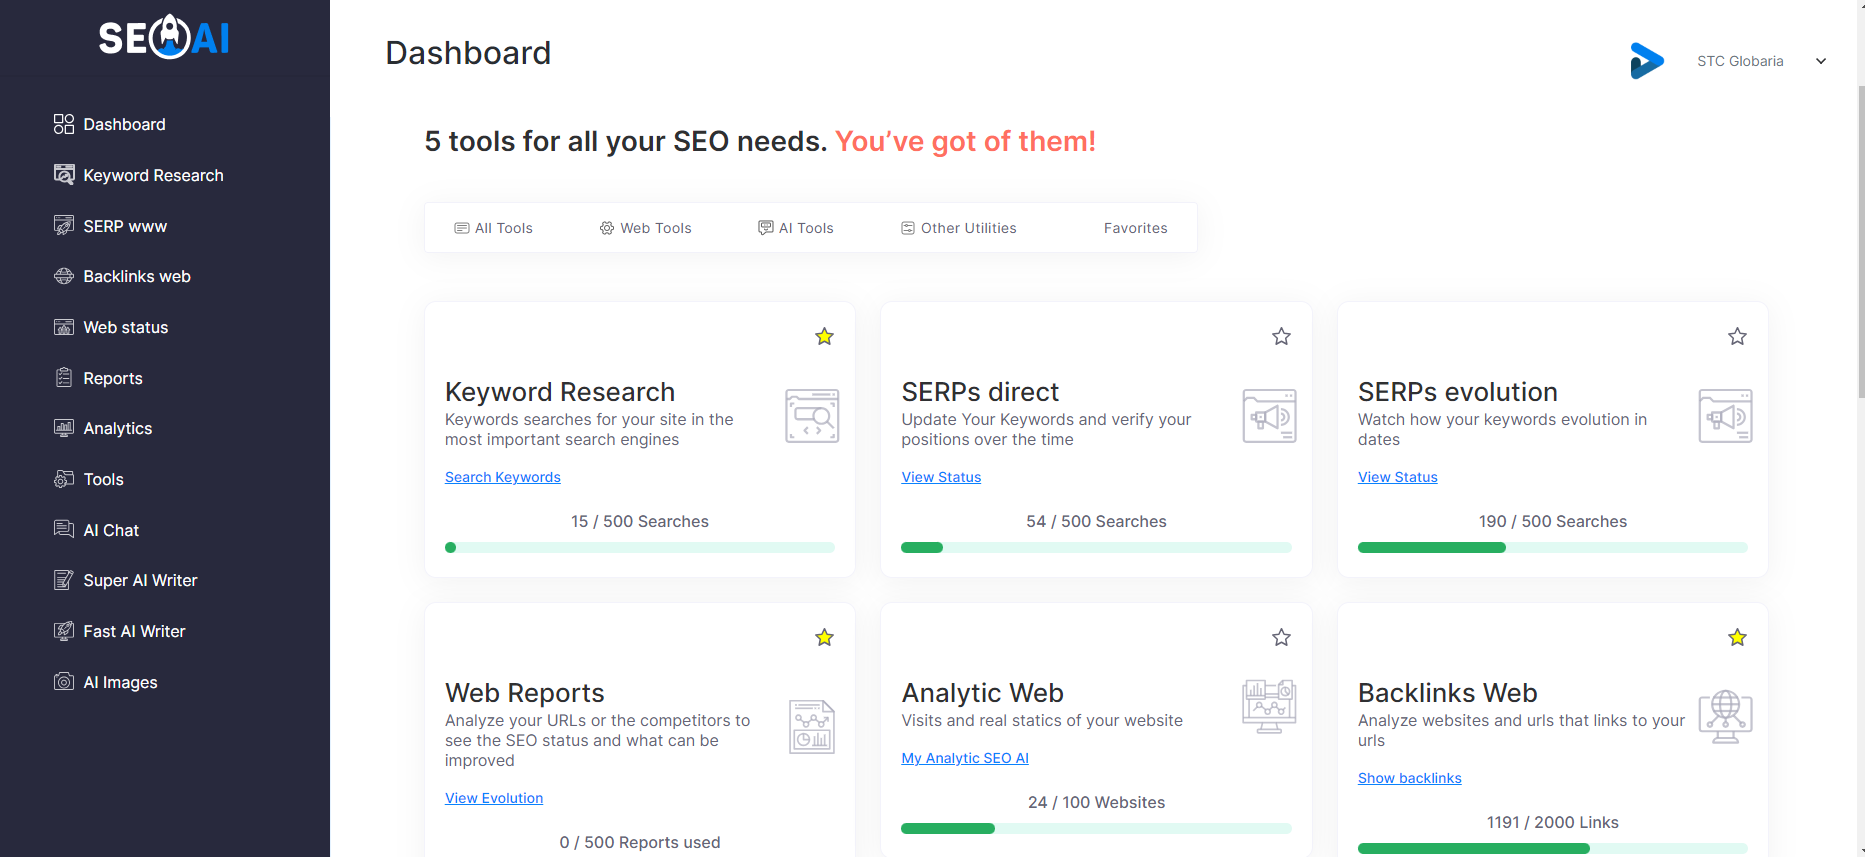Select the Keyword Research sidebar icon
Image resolution: width=1865 pixels, height=857 pixels.
tap(64, 174)
